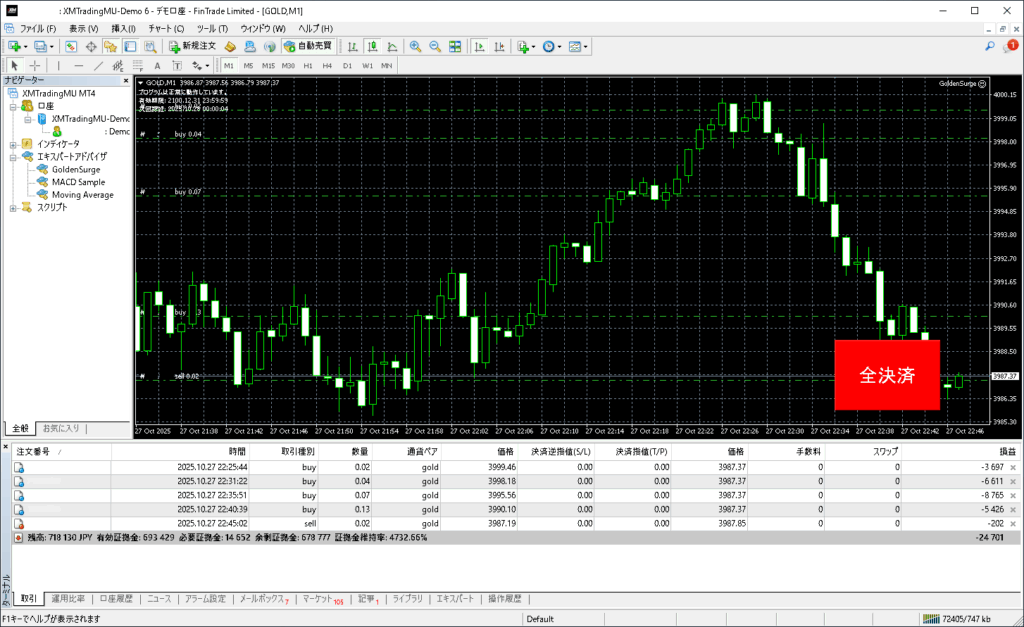Image resolution: width=1024 pixels, height=627 pixels.
Task: Open the chart template dropdown arrow
Action: pyautogui.click(x=586, y=47)
